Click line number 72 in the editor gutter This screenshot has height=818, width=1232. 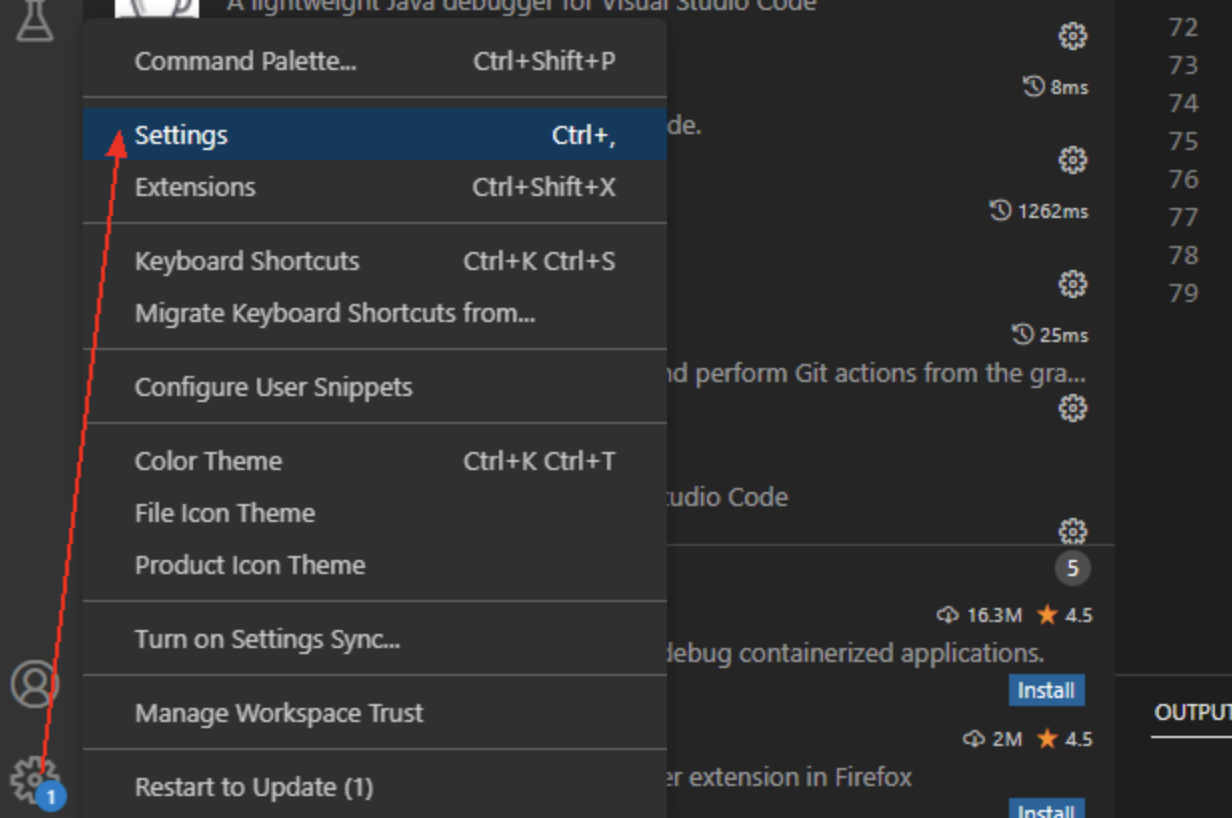(1183, 27)
